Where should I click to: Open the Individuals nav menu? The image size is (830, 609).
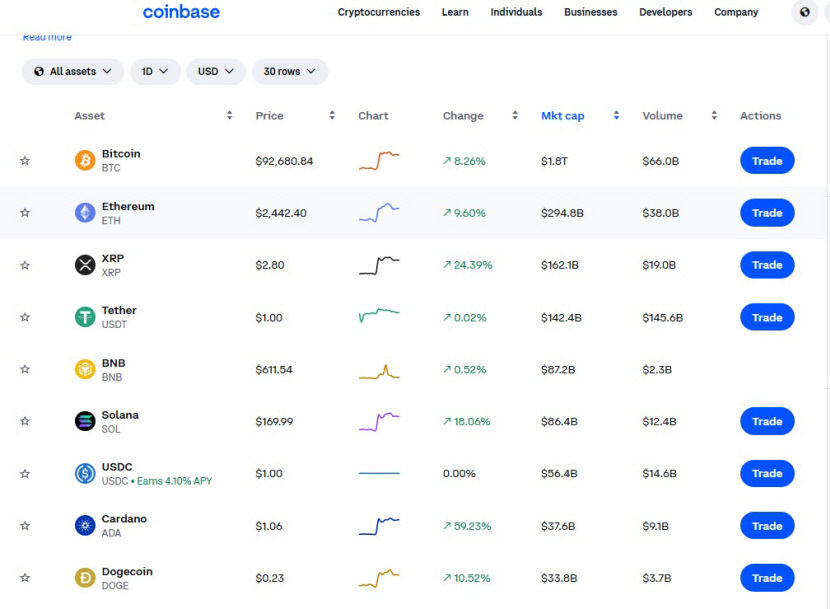516,12
